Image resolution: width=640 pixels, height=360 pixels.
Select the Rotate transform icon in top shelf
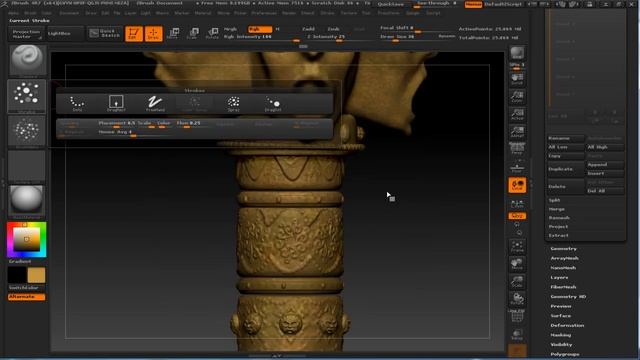click(x=212, y=33)
